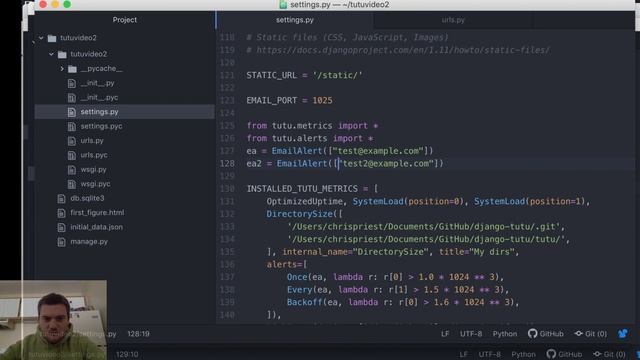Click cursor position 128:19 in status bar
The image size is (640, 360).
138,334
